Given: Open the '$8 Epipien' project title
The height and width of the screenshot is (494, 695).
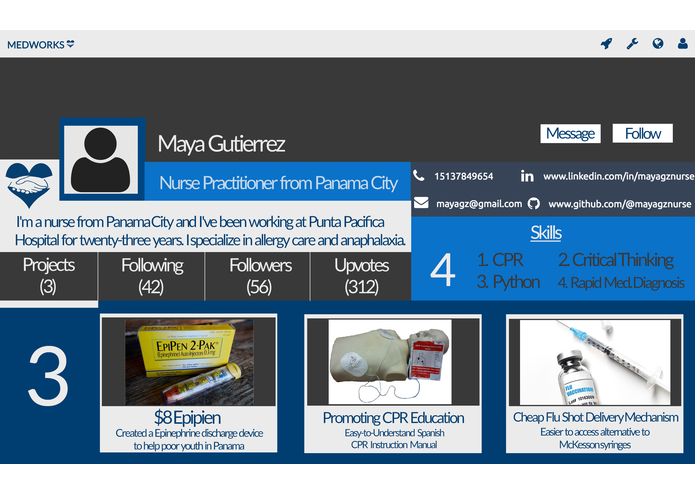Looking at the screenshot, I should point(187,417).
